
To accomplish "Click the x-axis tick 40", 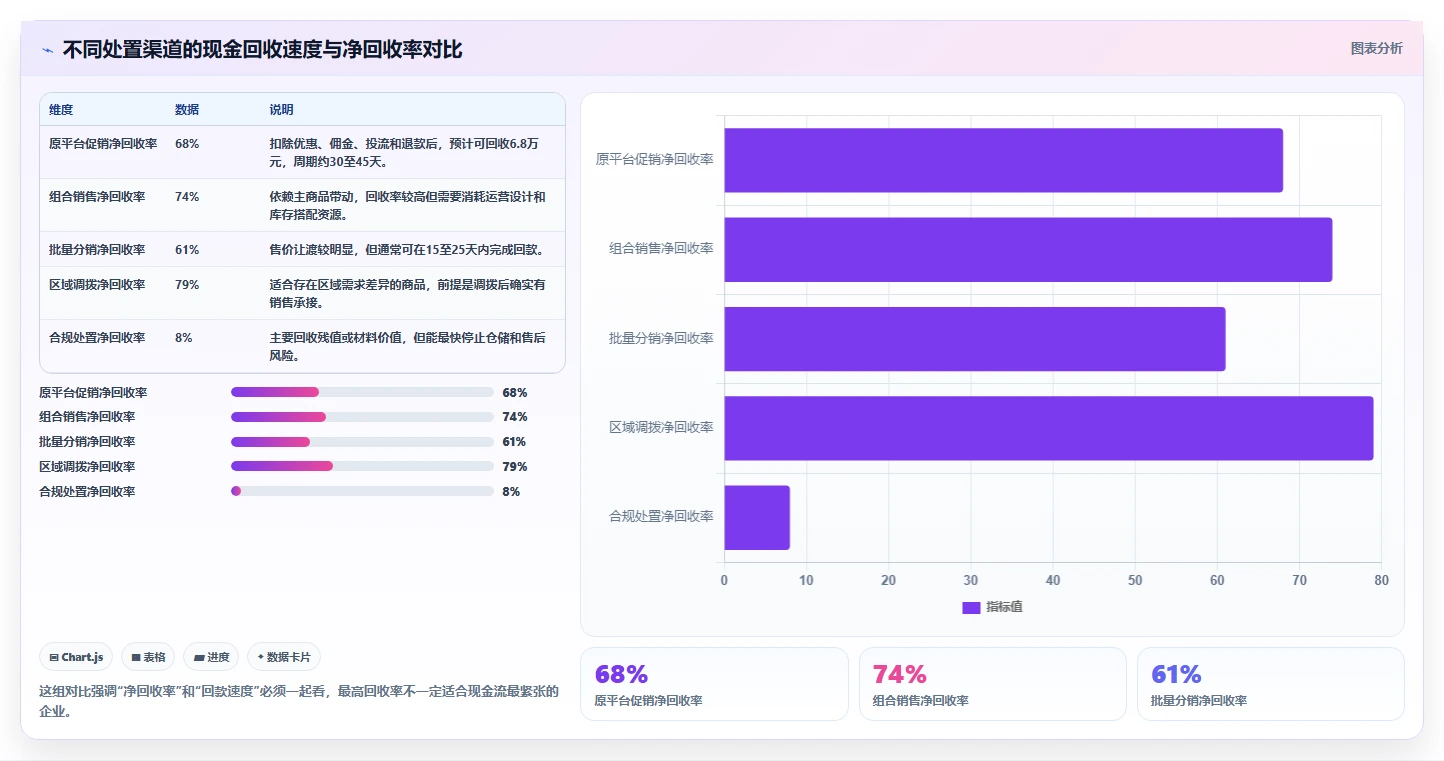I will point(1053,580).
